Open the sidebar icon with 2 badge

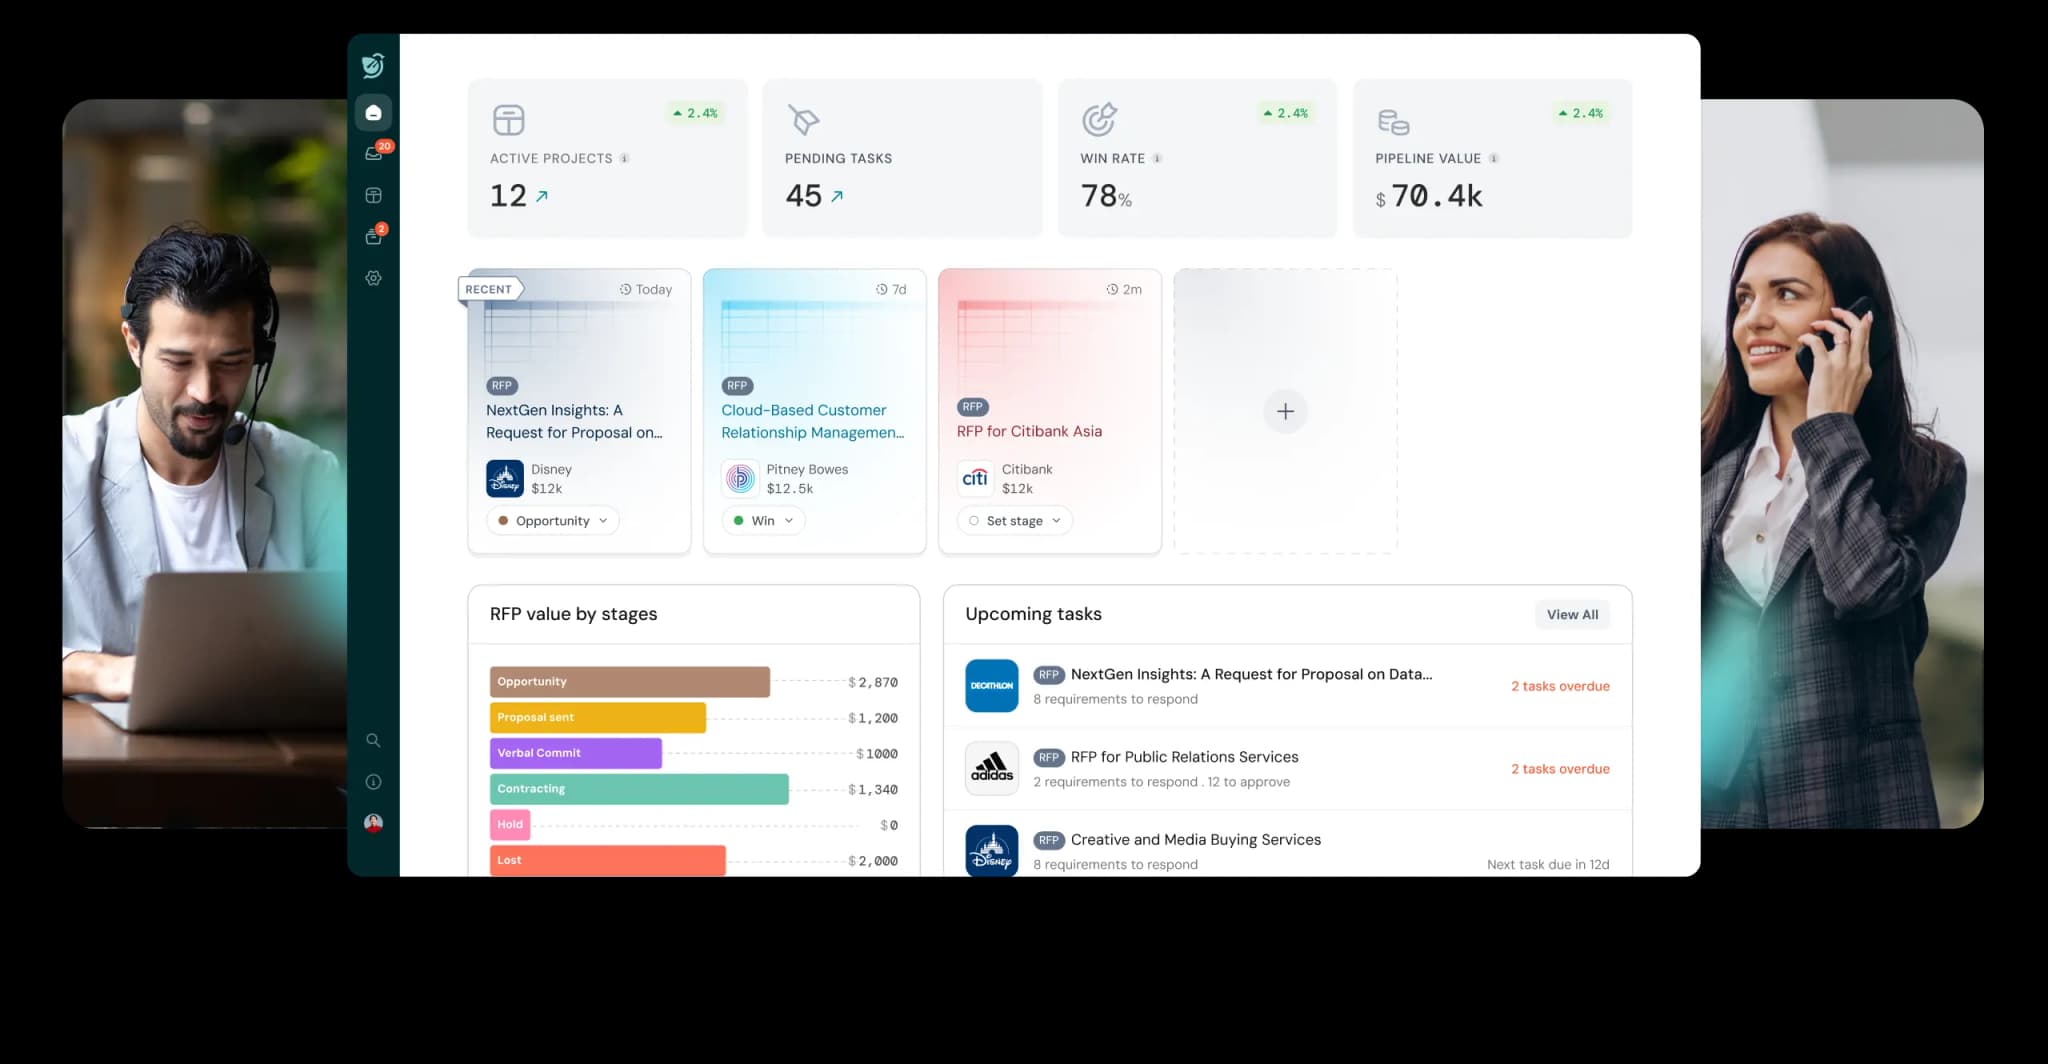click(374, 237)
